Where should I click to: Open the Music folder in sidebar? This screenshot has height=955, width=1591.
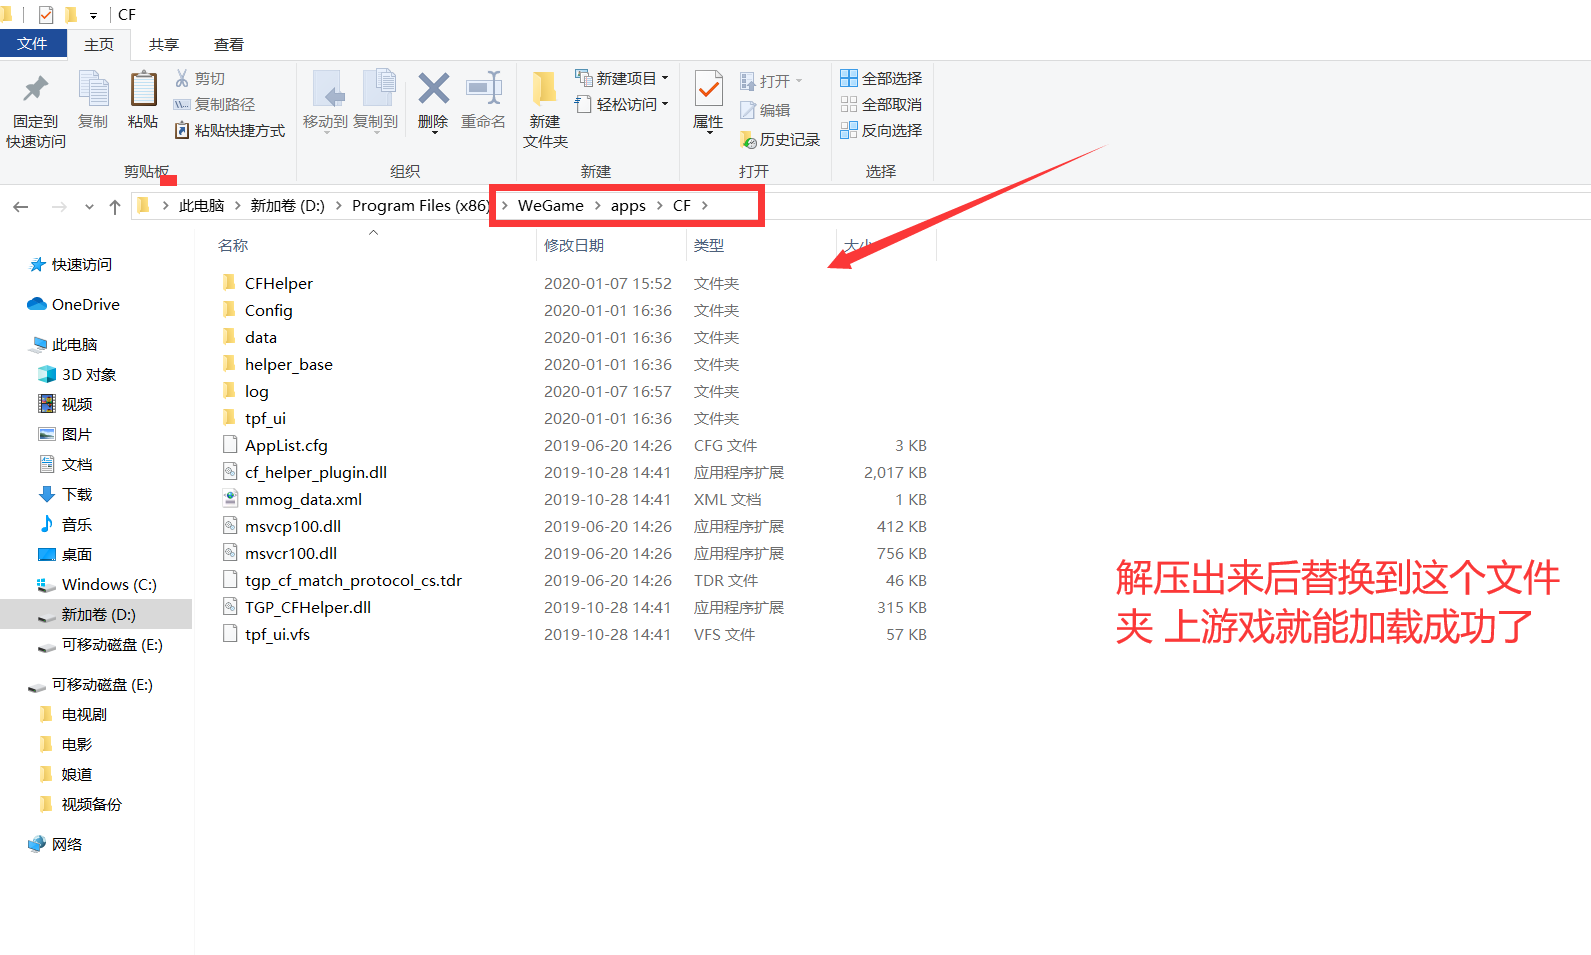(x=65, y=524)
